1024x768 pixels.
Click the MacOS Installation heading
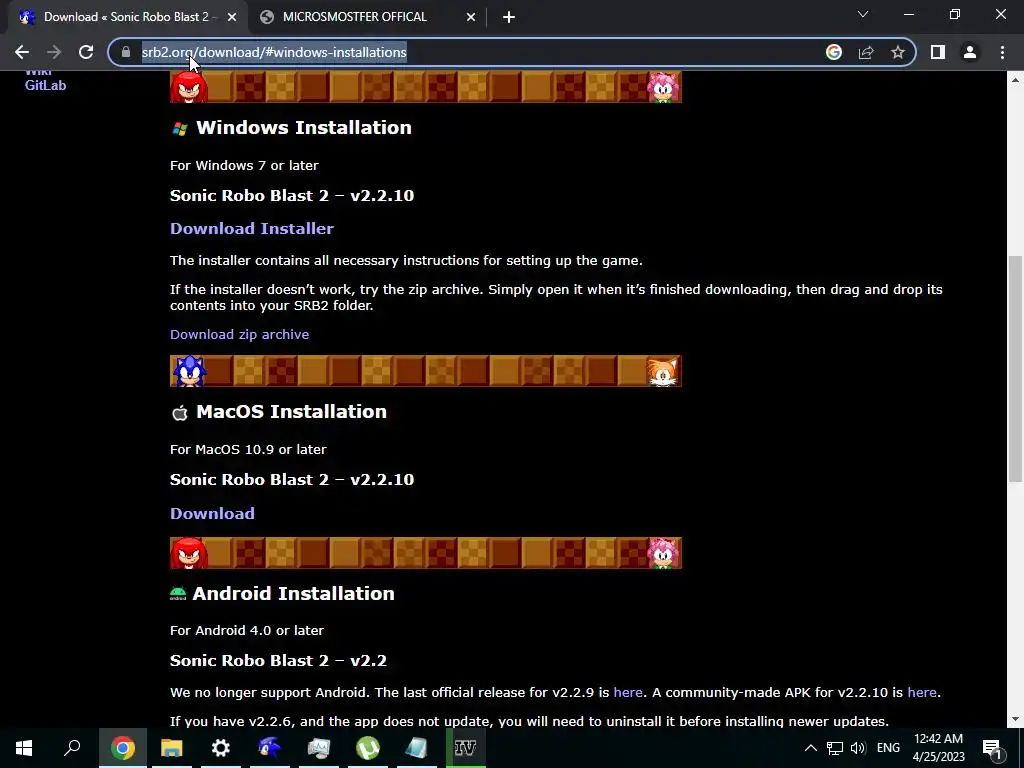point(291,411)
